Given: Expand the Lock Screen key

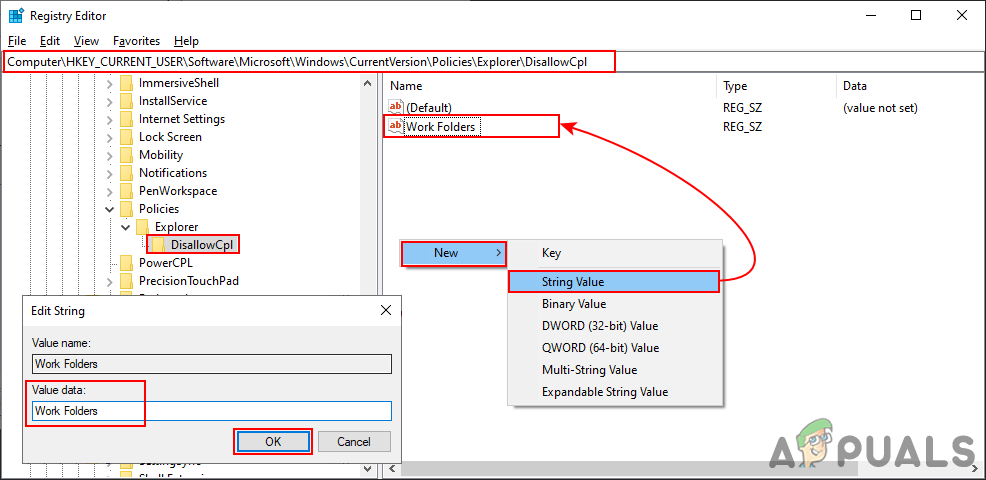Looking at the screenshot, I should [x=110, y=137].
